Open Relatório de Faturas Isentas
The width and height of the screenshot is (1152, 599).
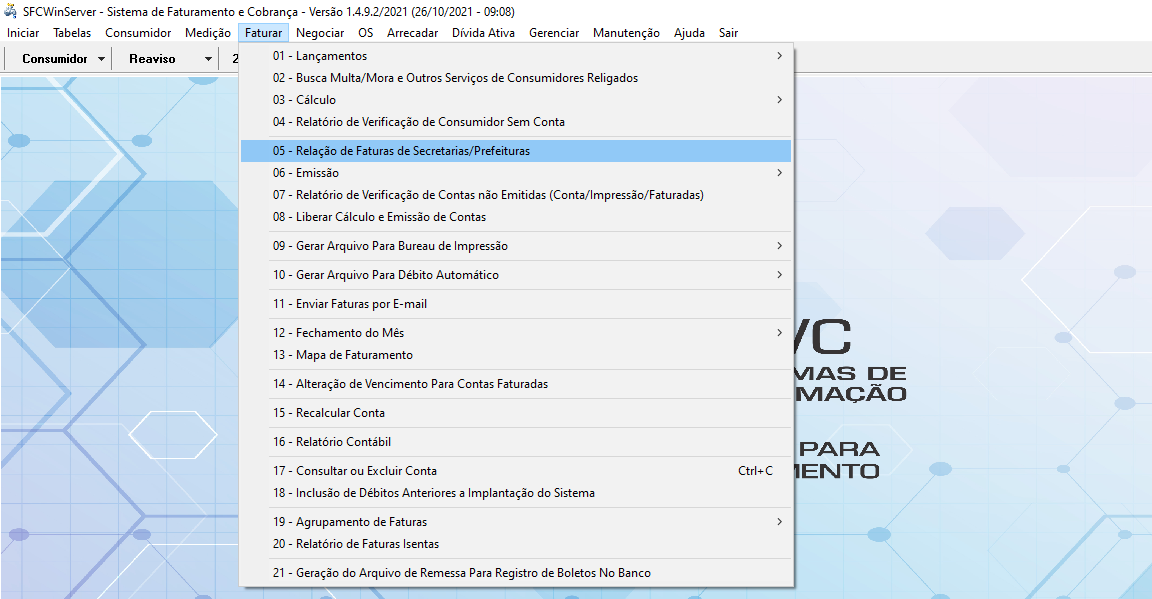pos(356,544)
